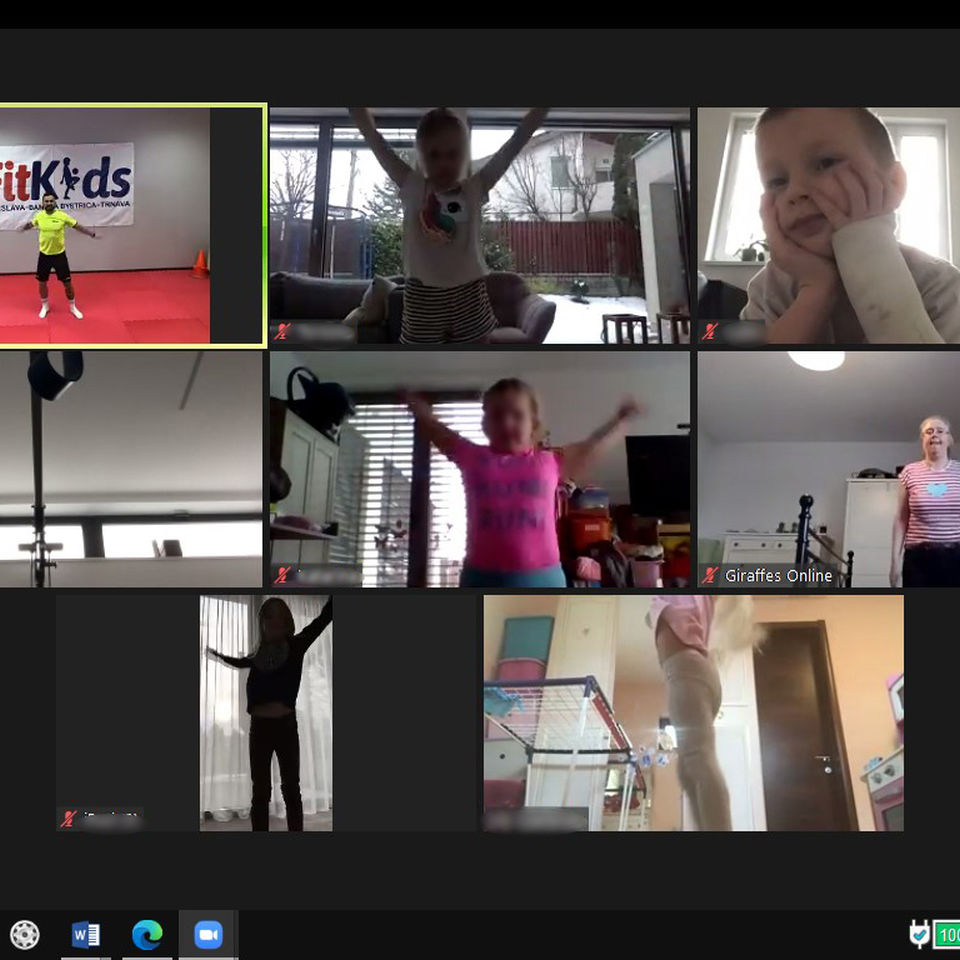This screenshot has width=960, height=960.
Task: Click the mute icon beside Giraffes Online
Action: (x=710, y=576)
